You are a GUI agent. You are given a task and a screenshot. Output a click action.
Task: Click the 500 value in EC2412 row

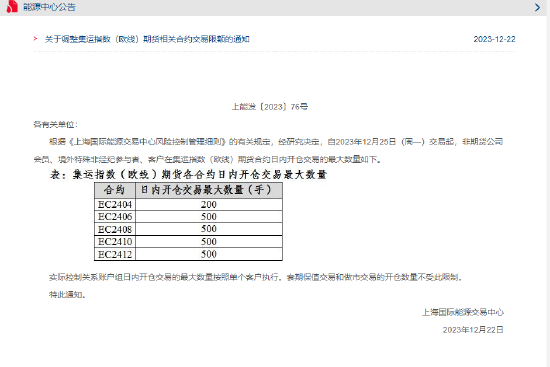[209, 254]
